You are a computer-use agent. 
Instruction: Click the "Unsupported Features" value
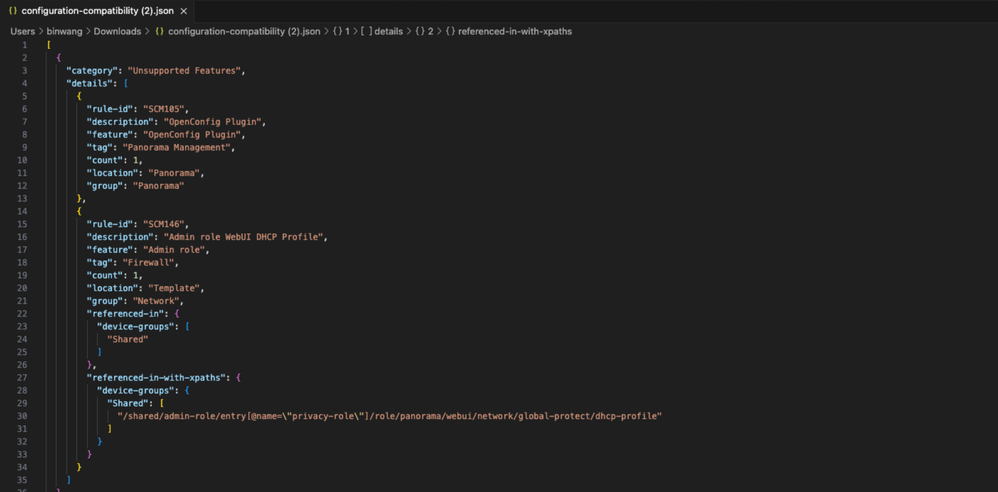point(183,71)
